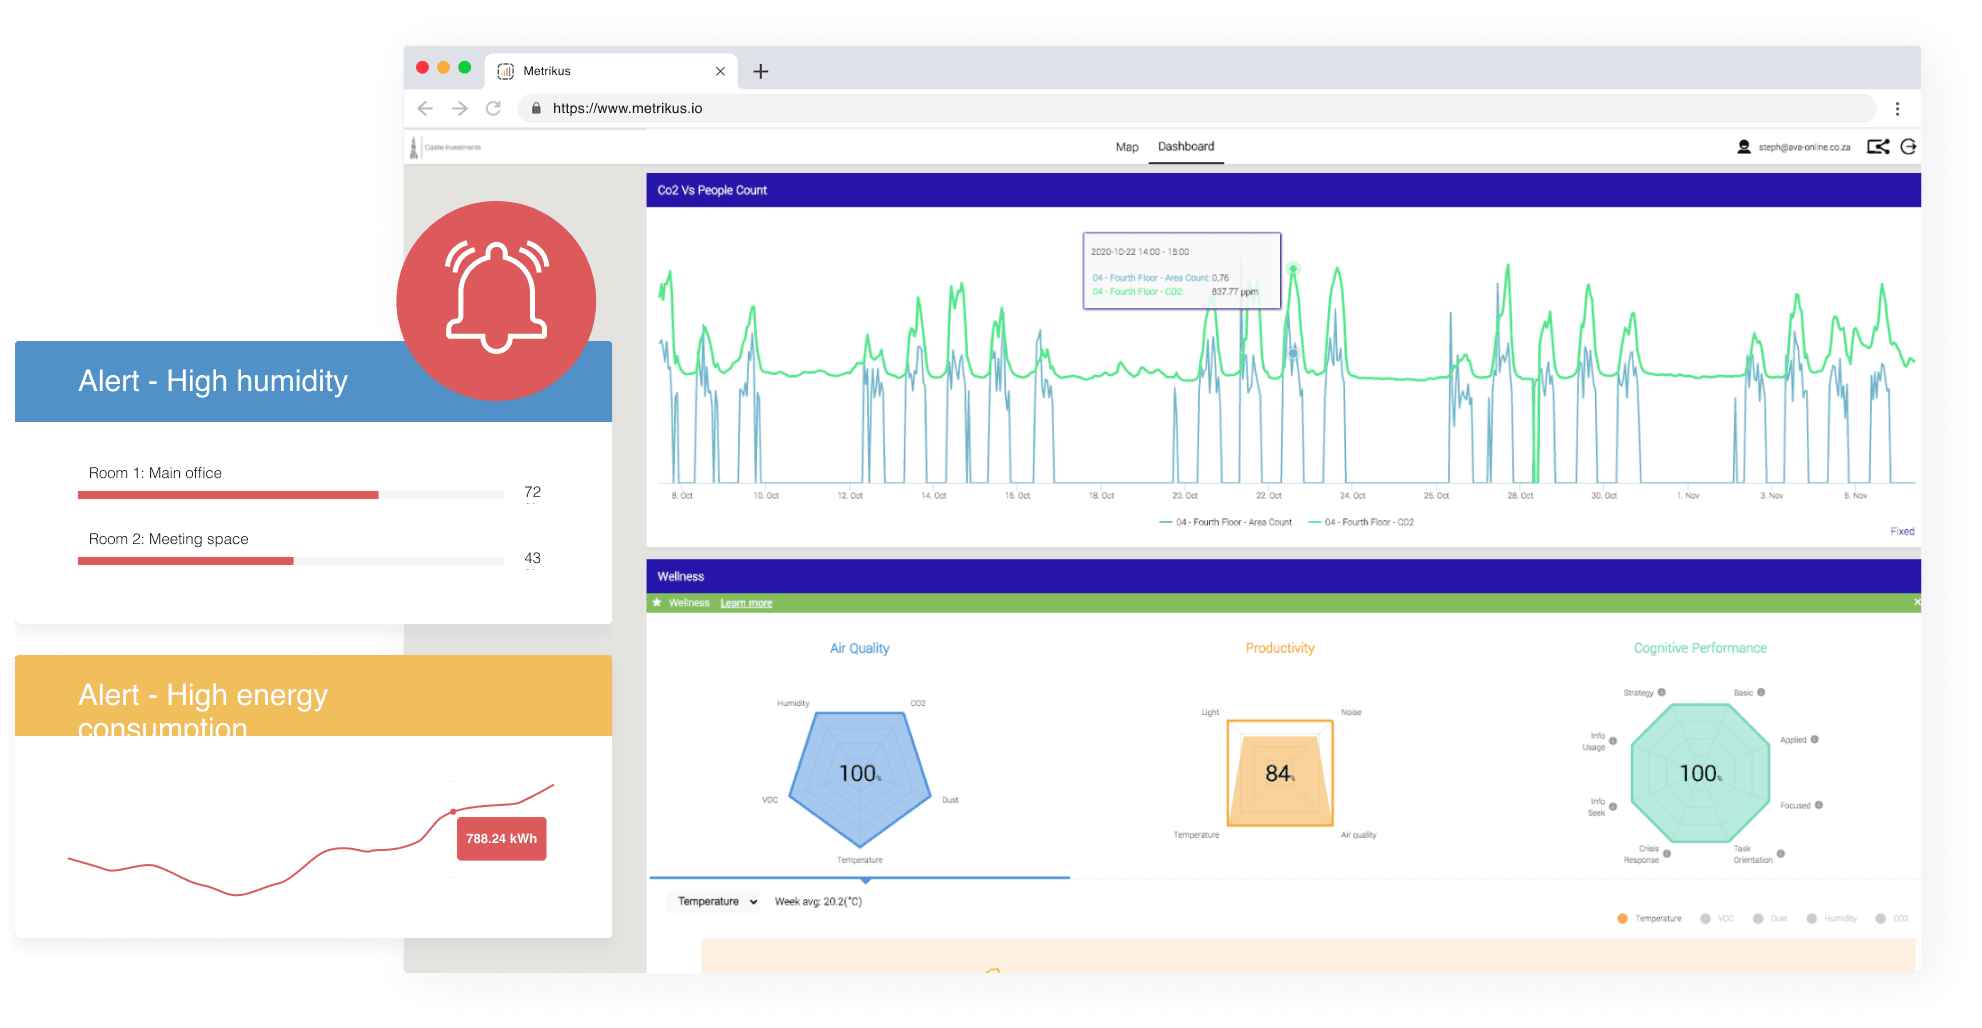Click the share/export icon in the top toolbar
The height and width of the screenshot is (1028, 1982).
click(1878, 146)
